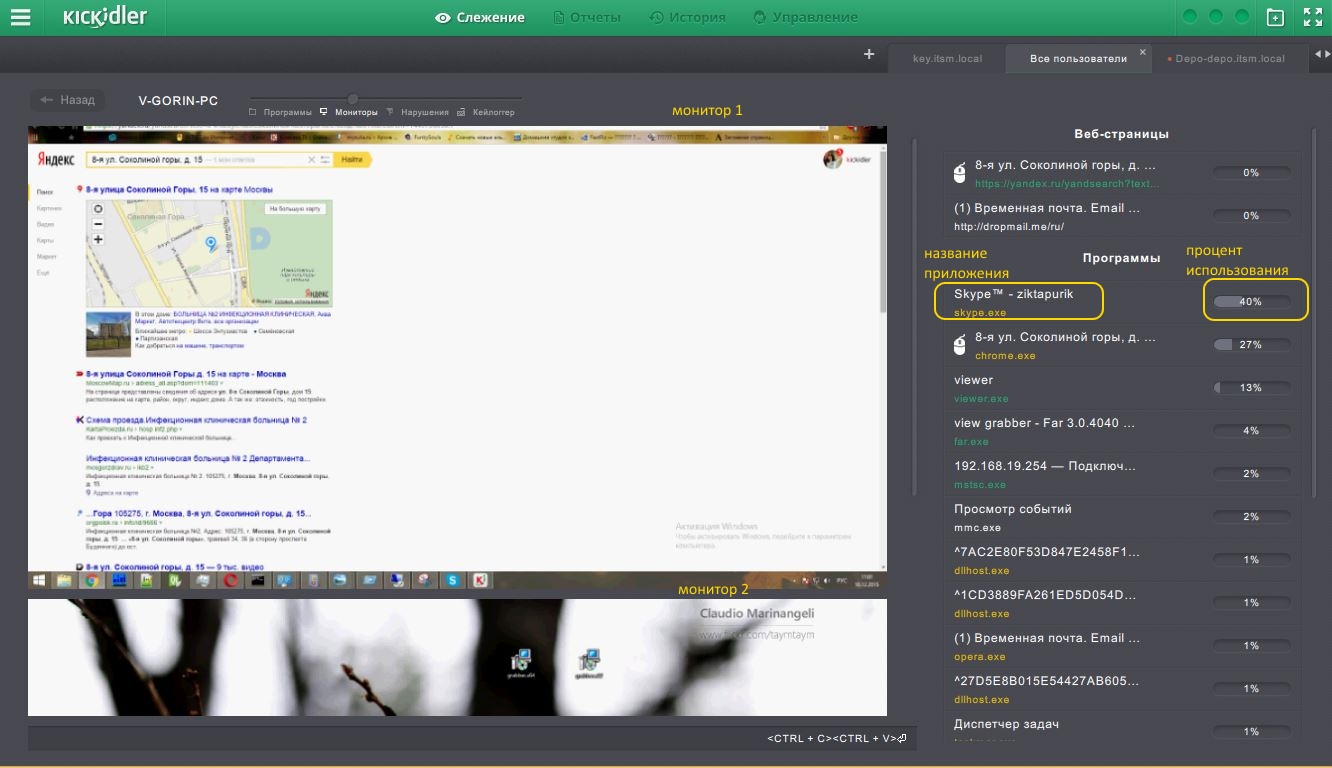Click the add-window icon in header
The image size is (1332, 768).
pos(1275,17)
